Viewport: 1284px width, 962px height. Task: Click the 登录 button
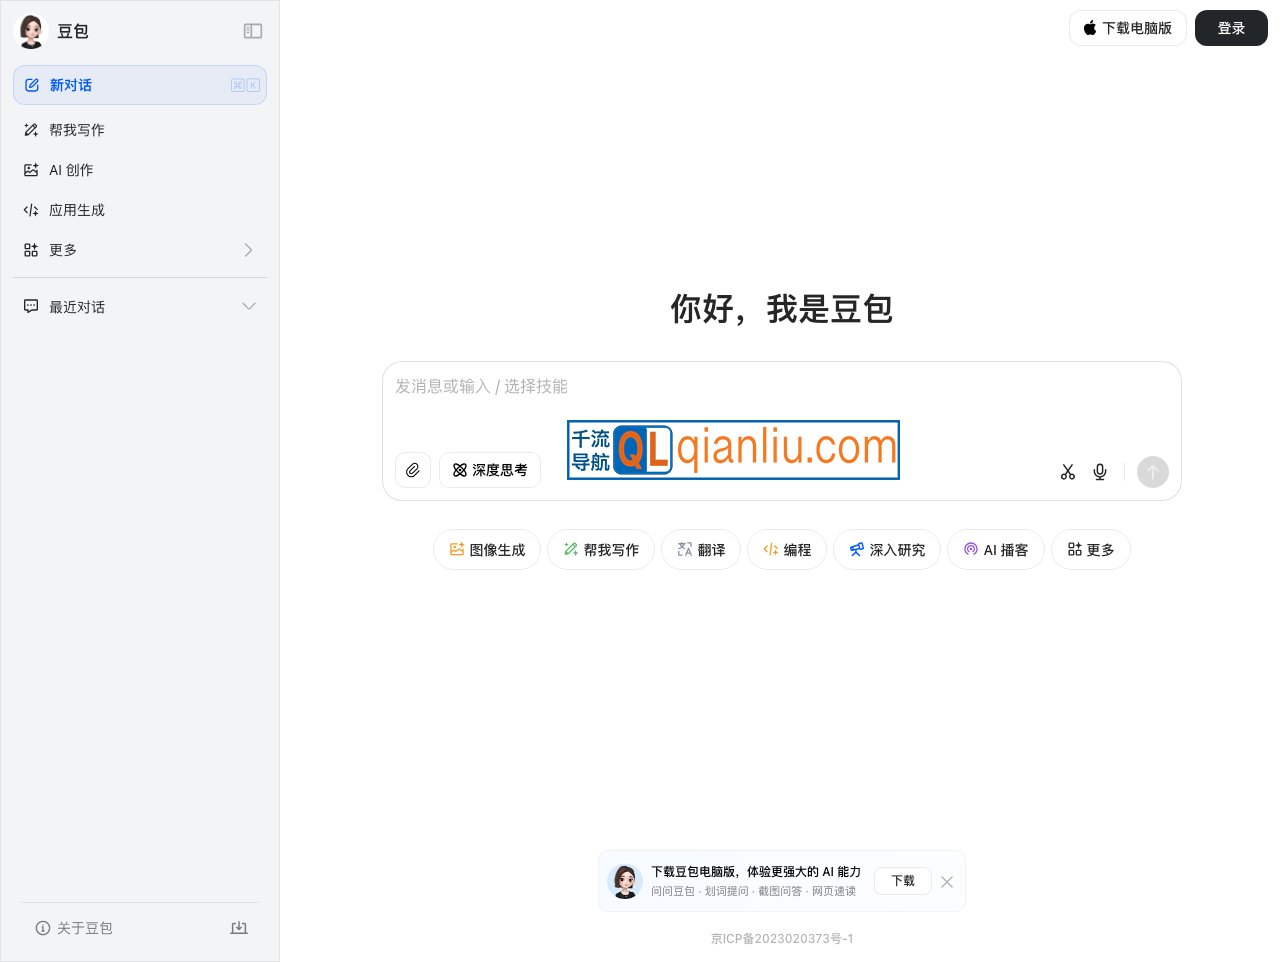point(1231,28)
